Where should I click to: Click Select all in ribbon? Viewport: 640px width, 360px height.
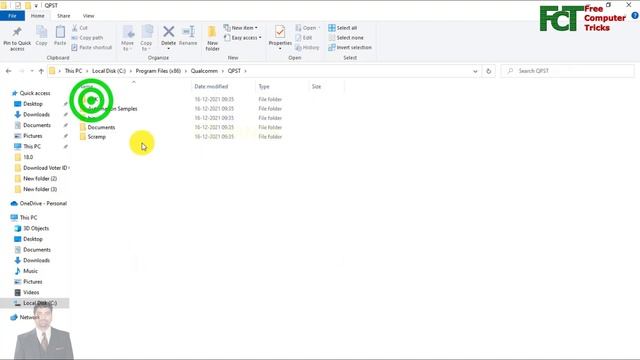[343, 28]
